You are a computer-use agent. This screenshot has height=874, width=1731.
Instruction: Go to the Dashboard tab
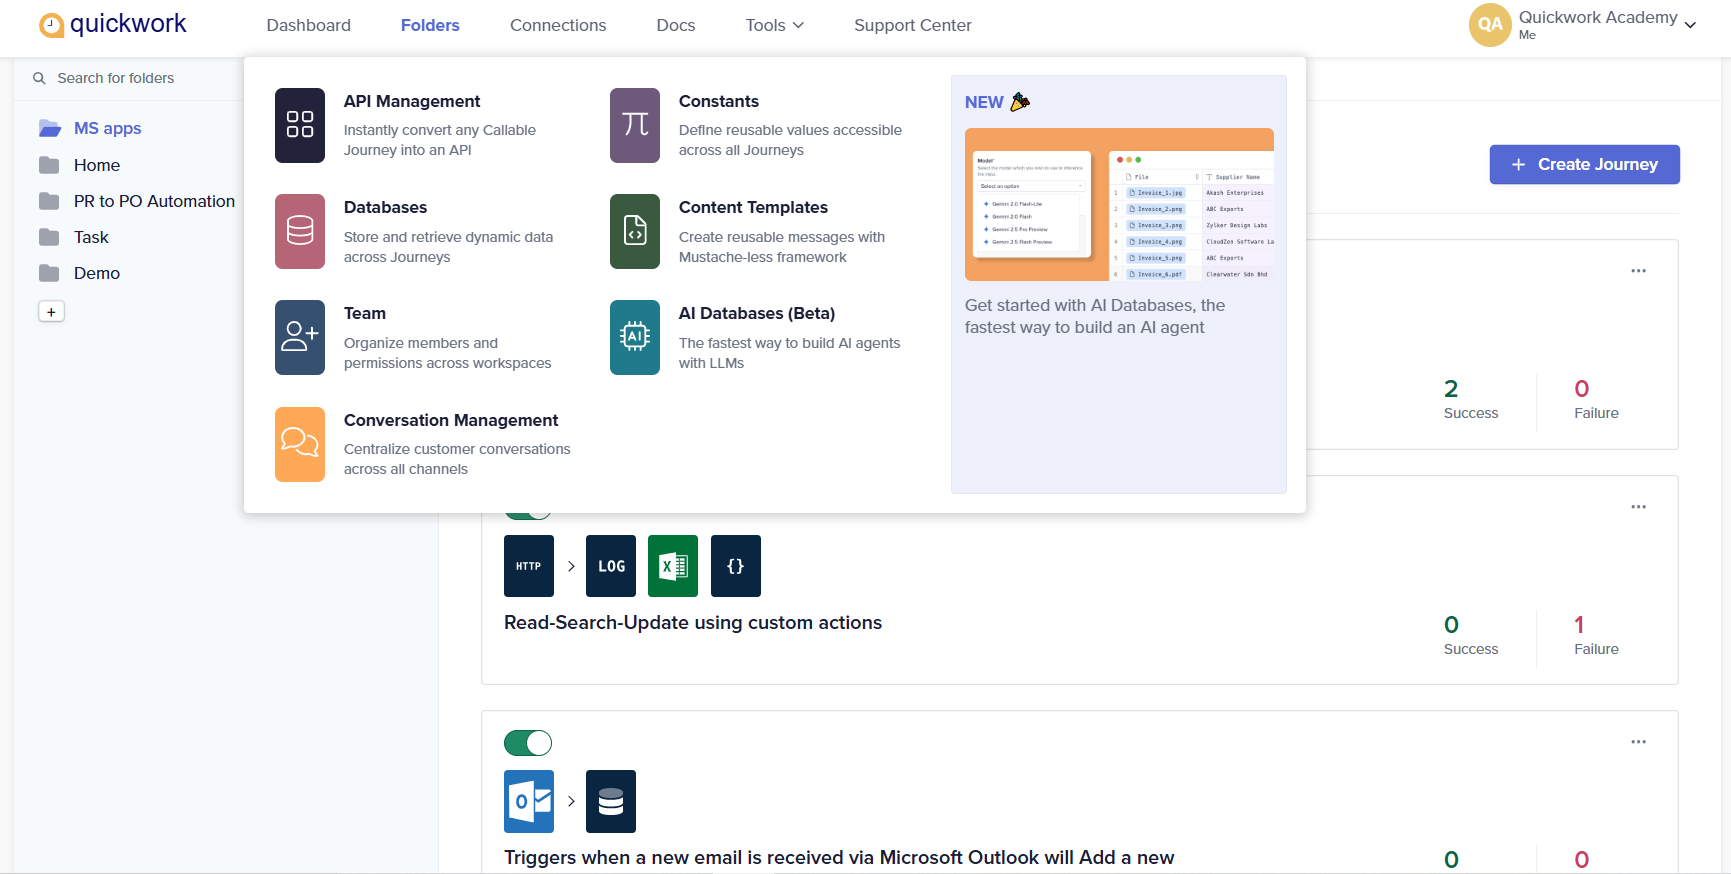[308, 25]
